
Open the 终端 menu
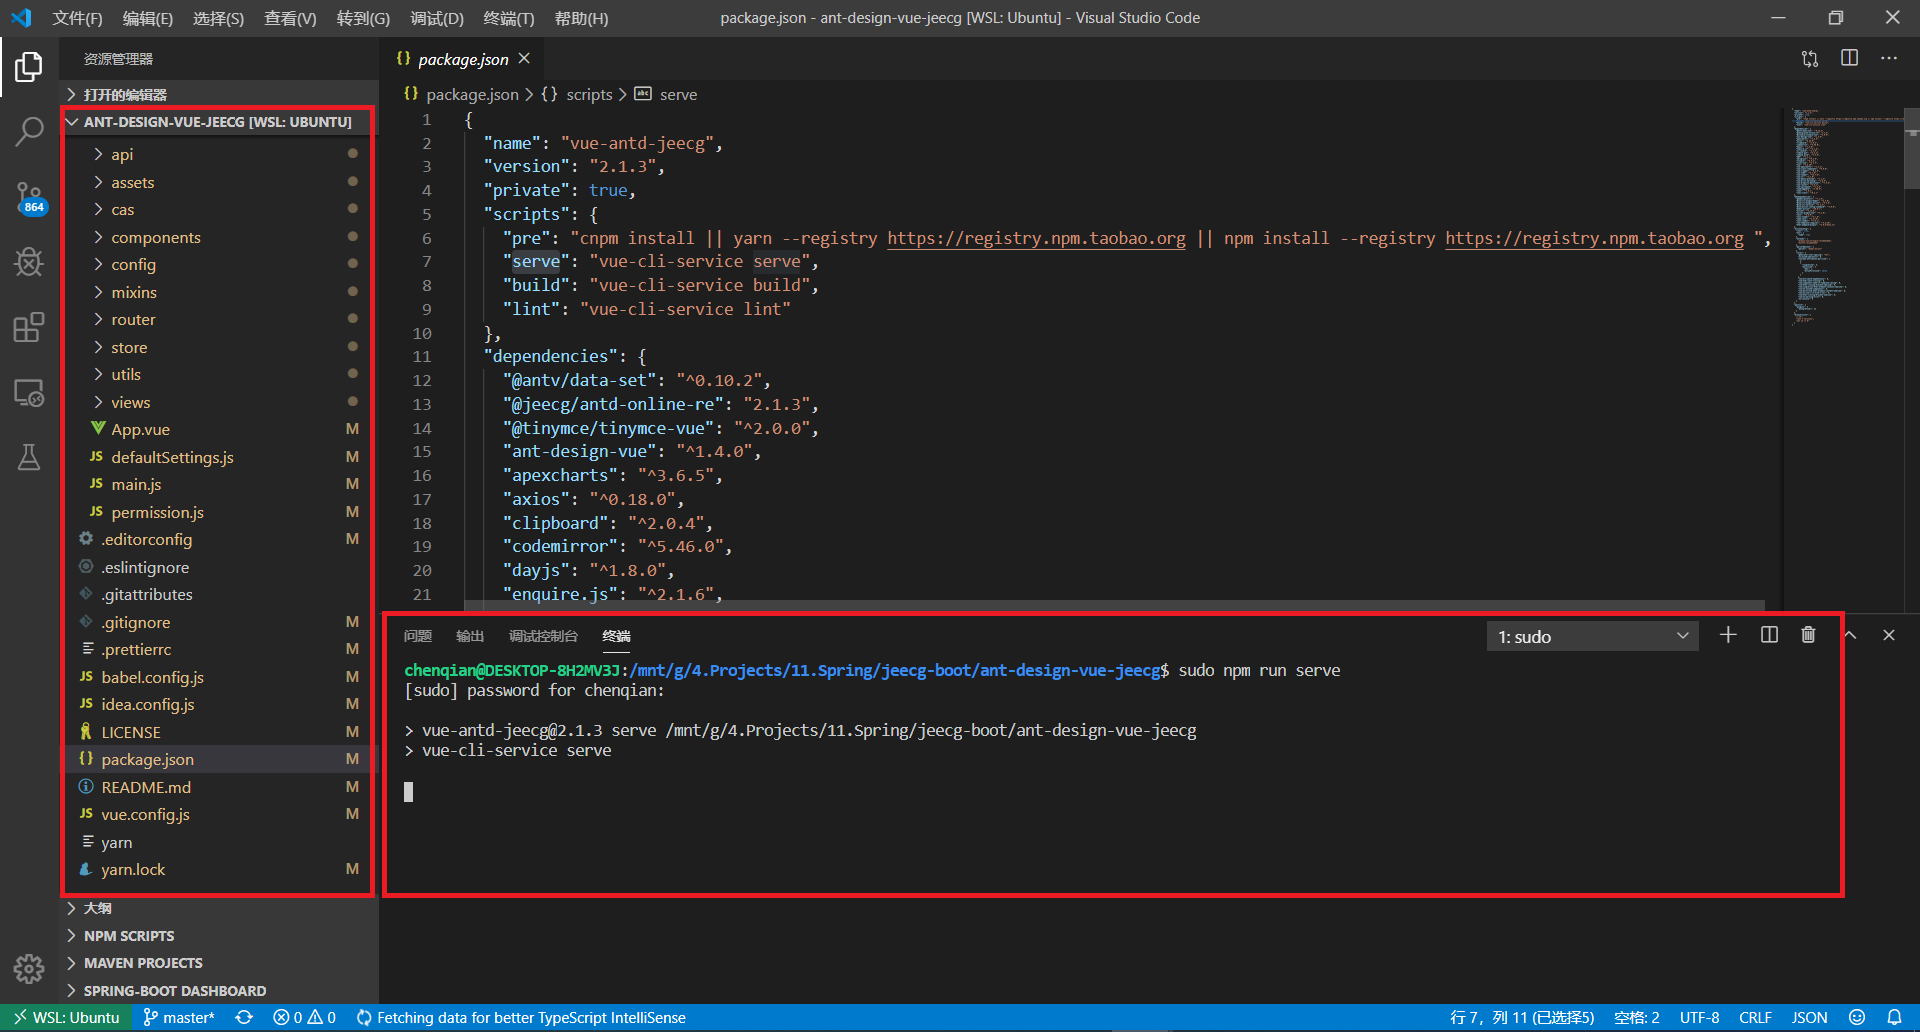coord(509,18)
